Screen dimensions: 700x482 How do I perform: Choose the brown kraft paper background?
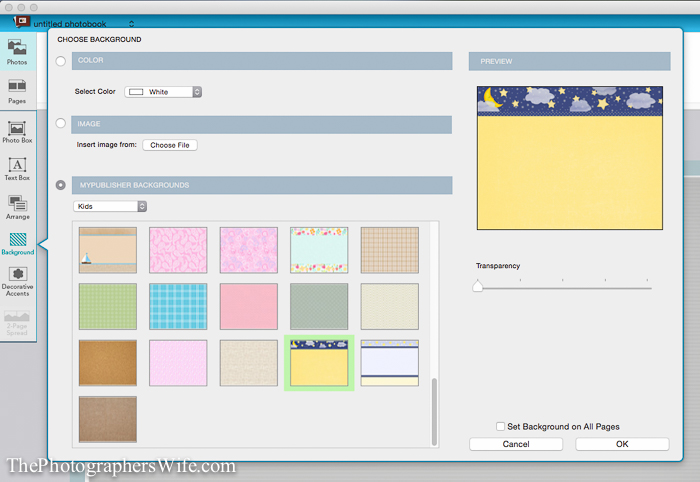click(x=108, y=420)
